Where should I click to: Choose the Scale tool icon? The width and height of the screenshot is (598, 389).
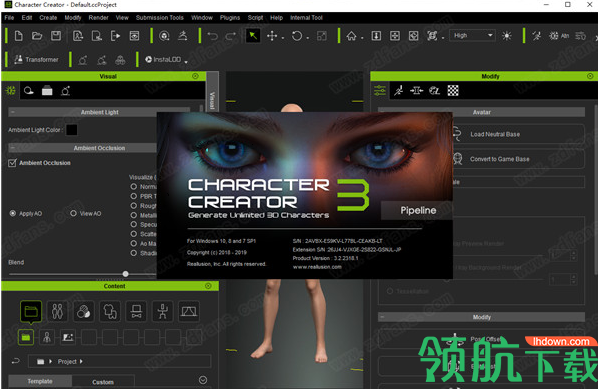click(x=322, y=36)
